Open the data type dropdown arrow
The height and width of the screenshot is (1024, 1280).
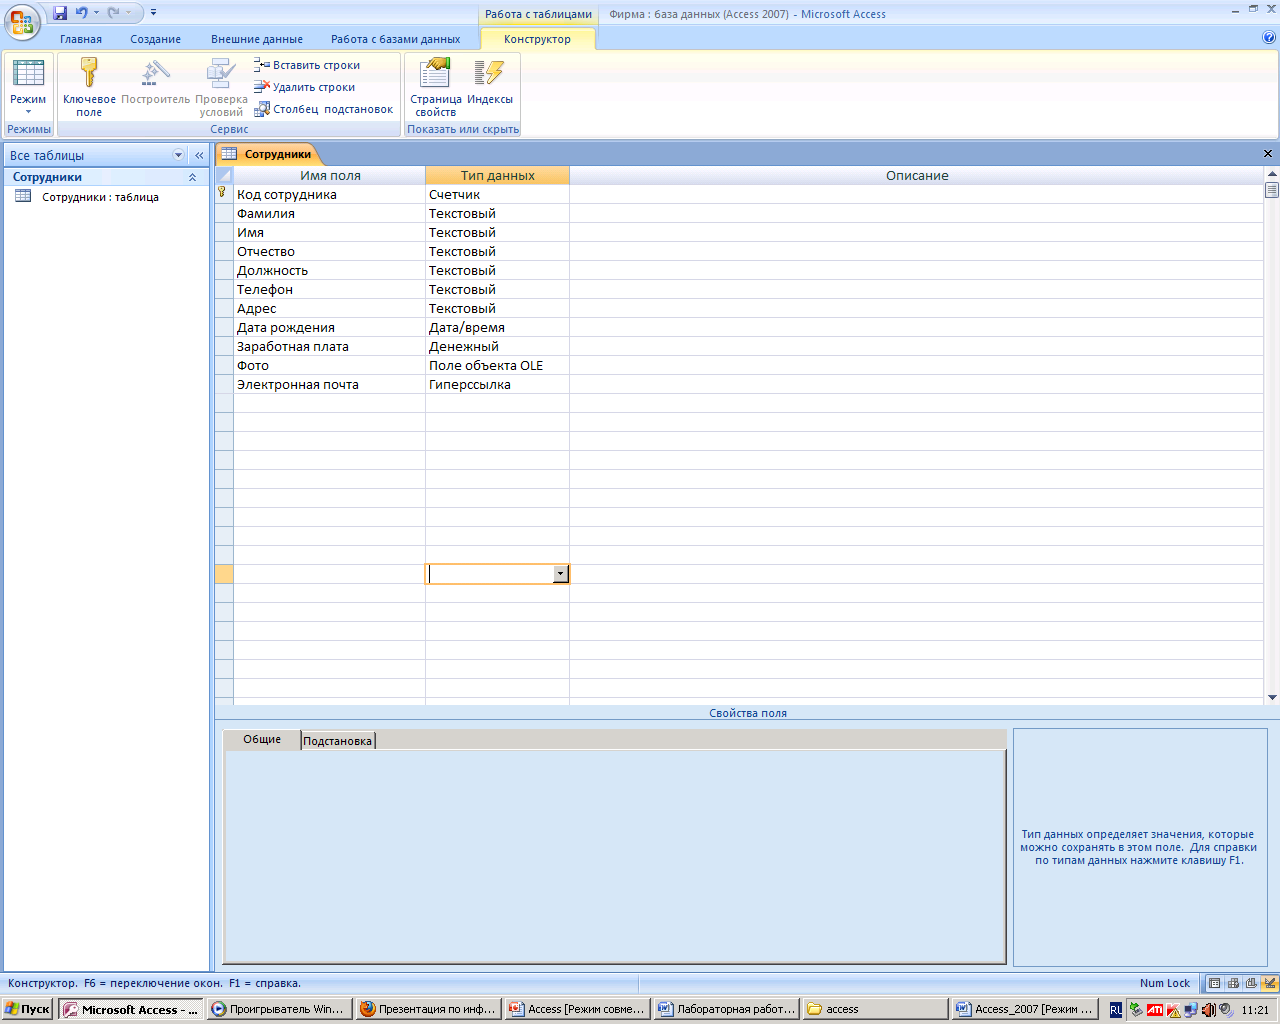click(x=560, y=574)
